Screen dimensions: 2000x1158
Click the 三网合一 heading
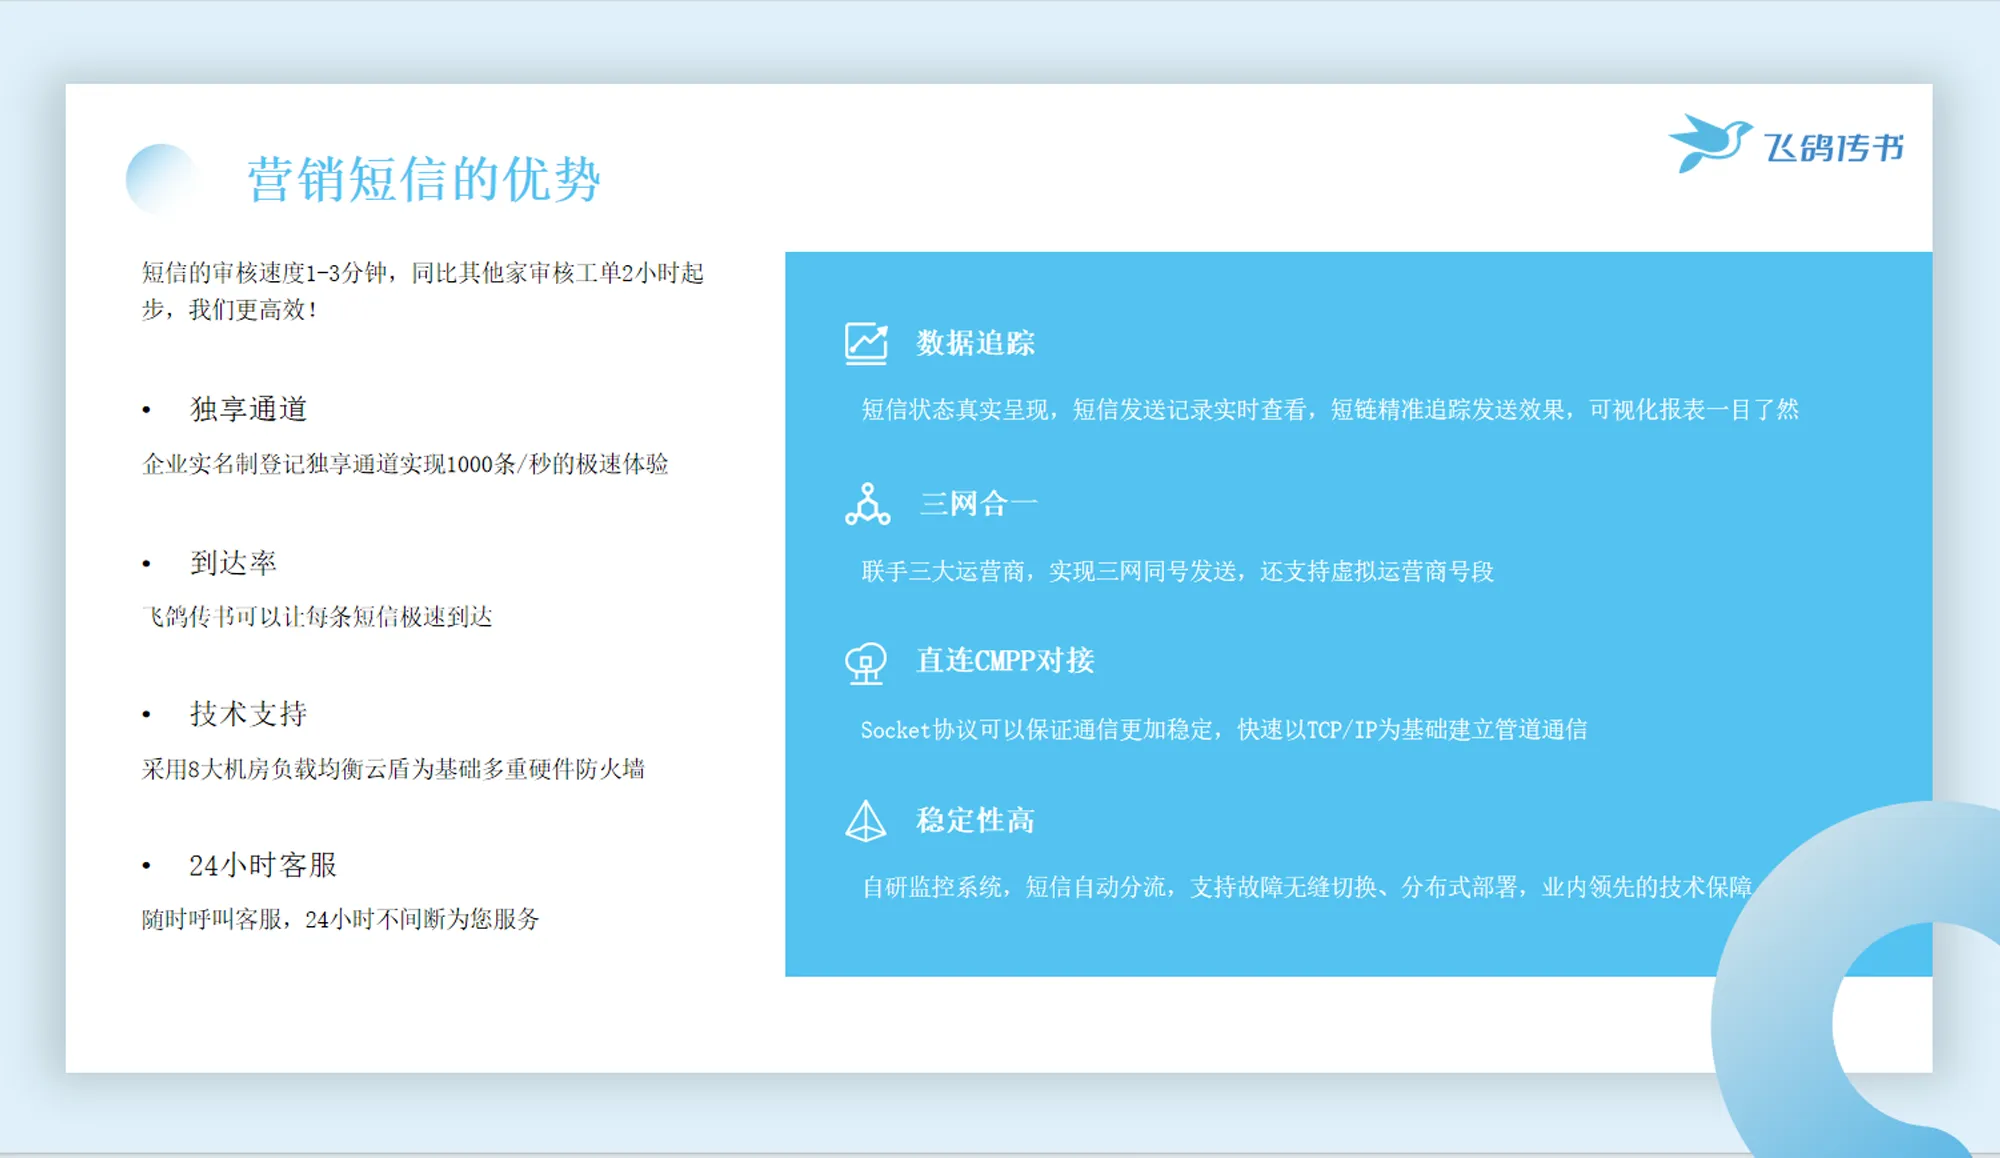[978, 503]
